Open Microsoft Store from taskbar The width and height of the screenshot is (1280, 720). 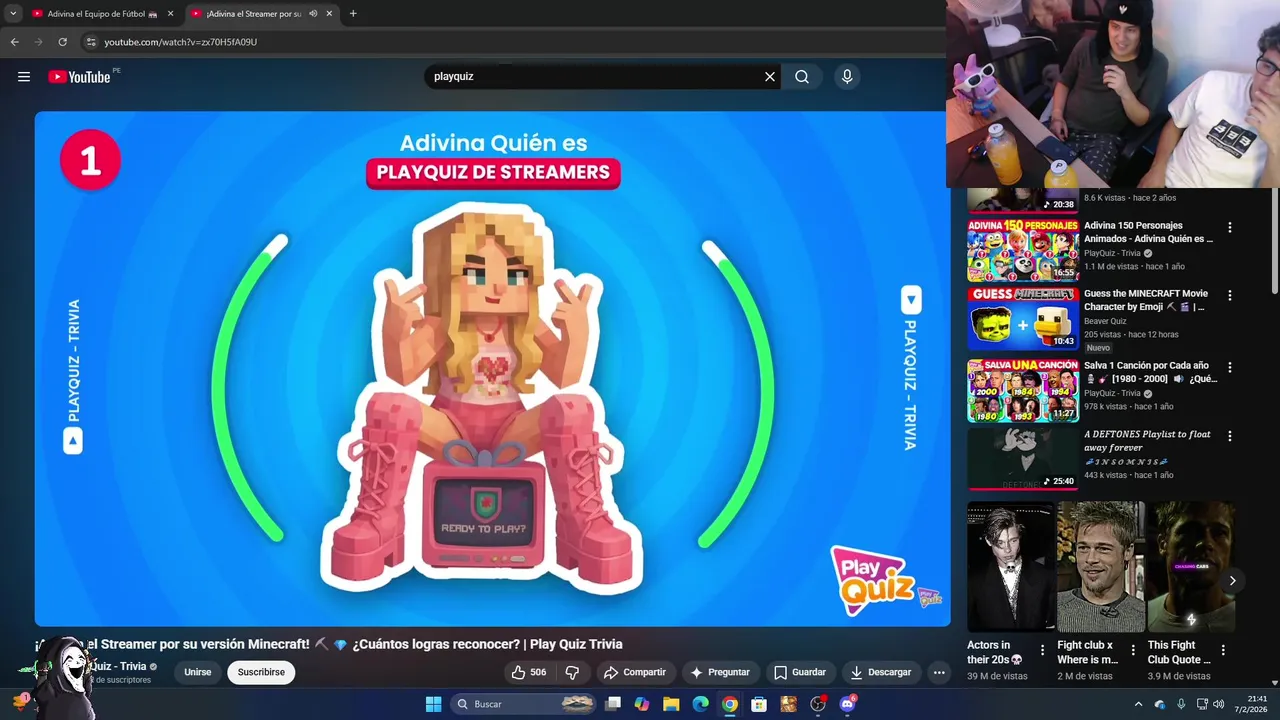pos(759,704)
